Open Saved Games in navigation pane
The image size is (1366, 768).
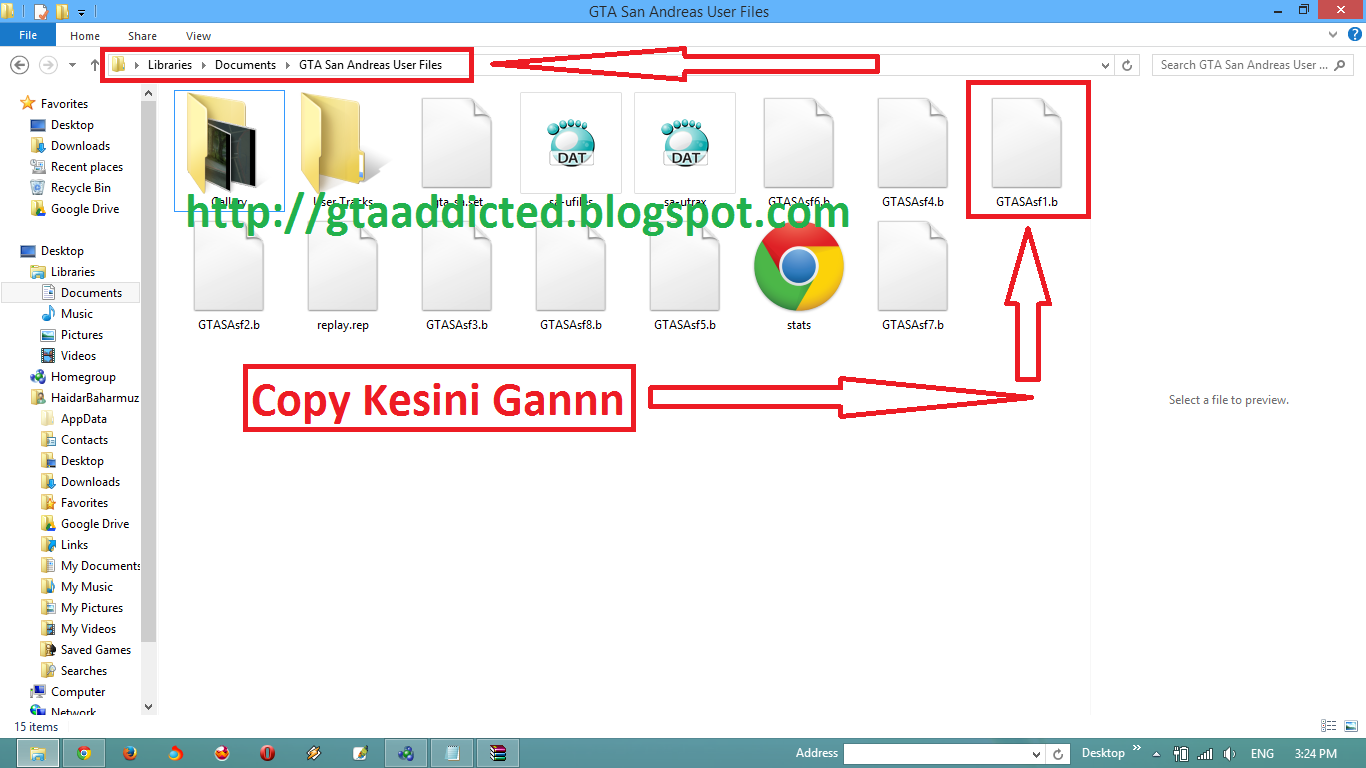click(x=96, y=650)
